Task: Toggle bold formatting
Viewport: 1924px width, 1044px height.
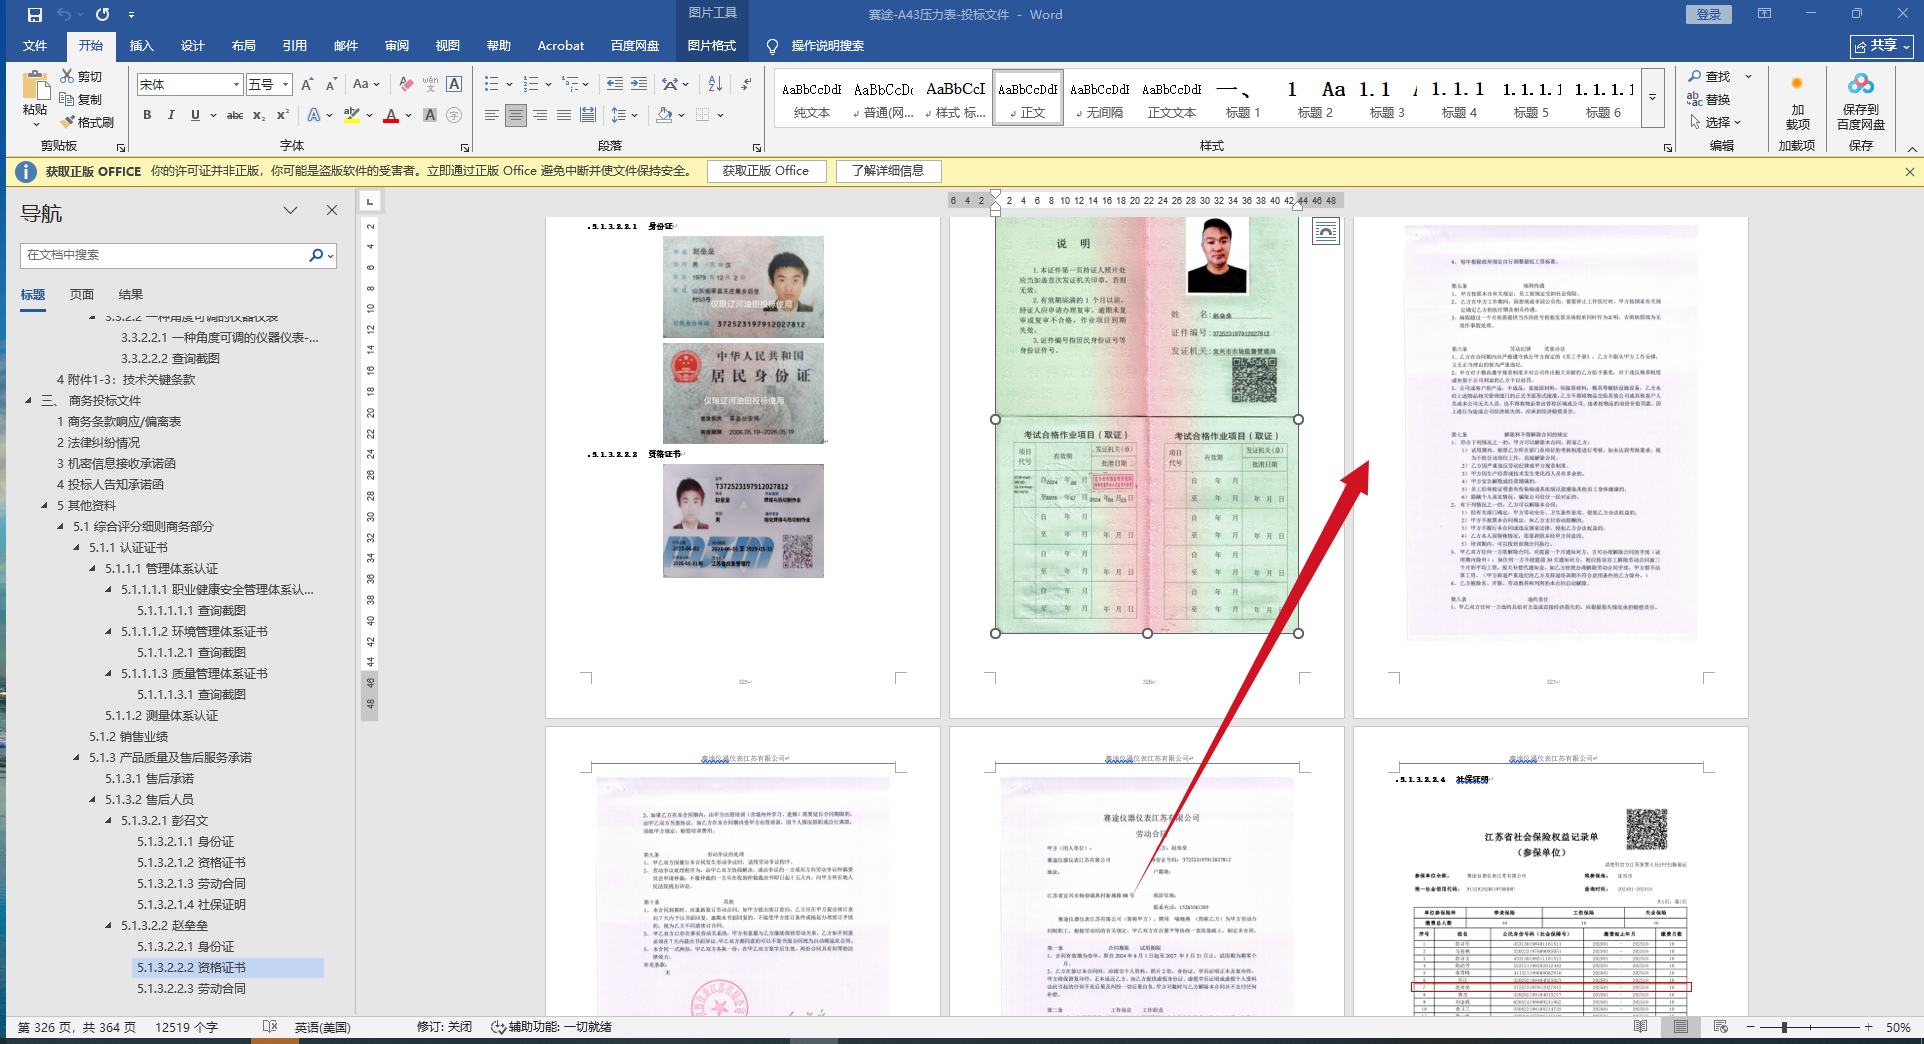Action: coord(147,115)
